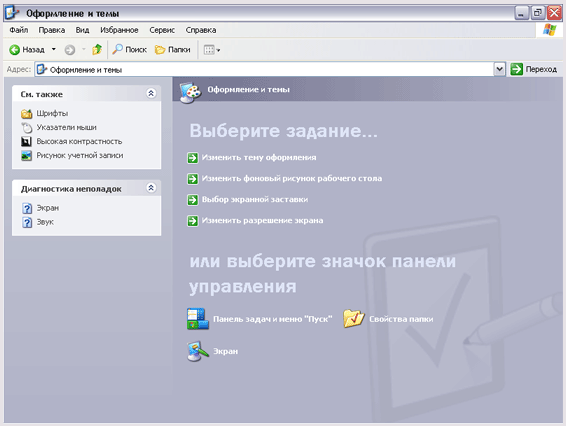Open Указатели мыши link
The height and width of the screenshot is (426, 566).
click(x=66, y=127)
